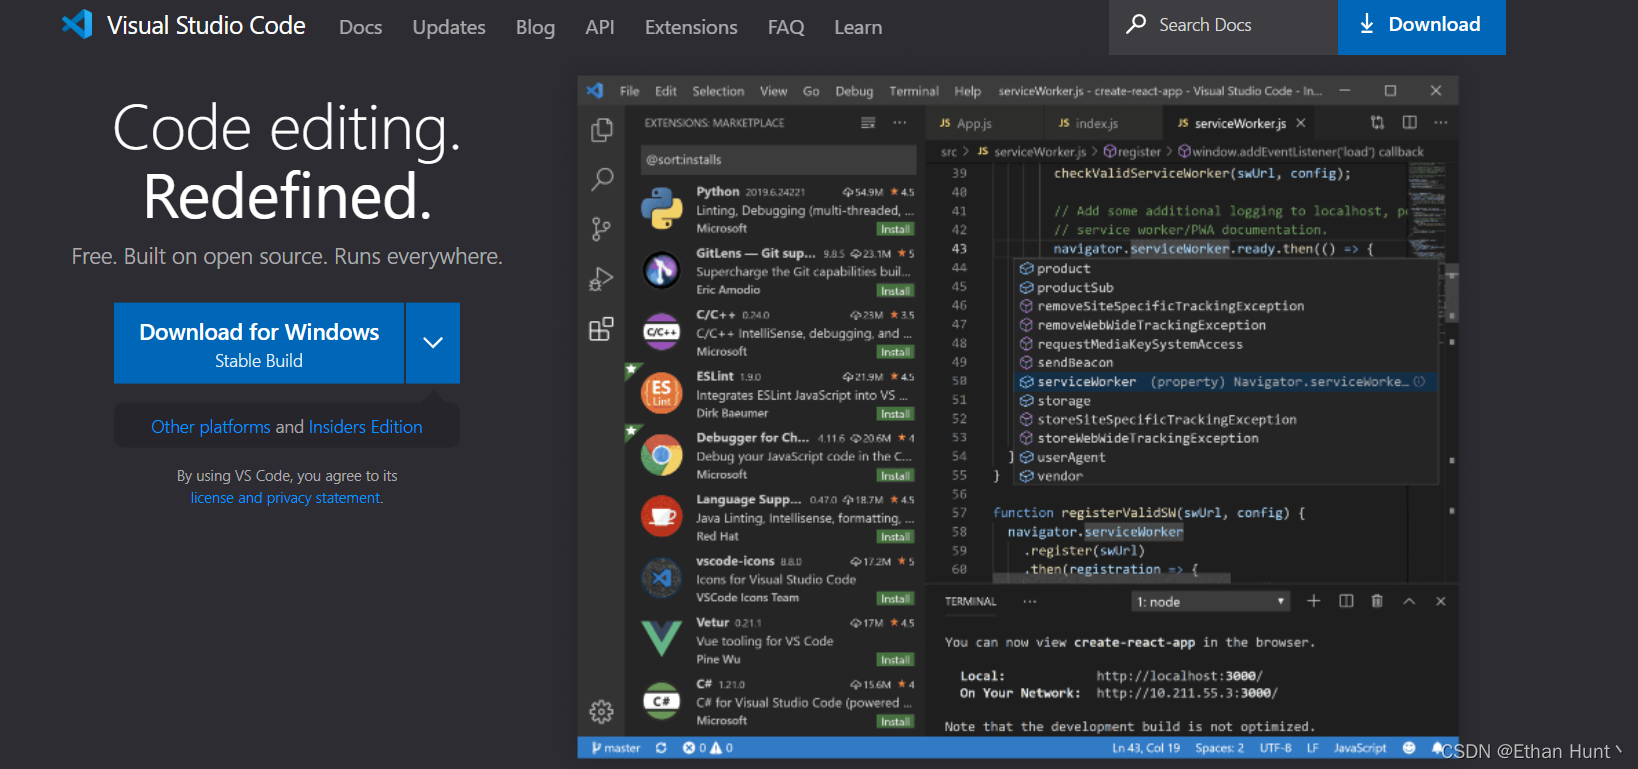Click the '@sort:installs' extension search box
The width and height of the screenshot is (1638, 769).
coord(778,160)
